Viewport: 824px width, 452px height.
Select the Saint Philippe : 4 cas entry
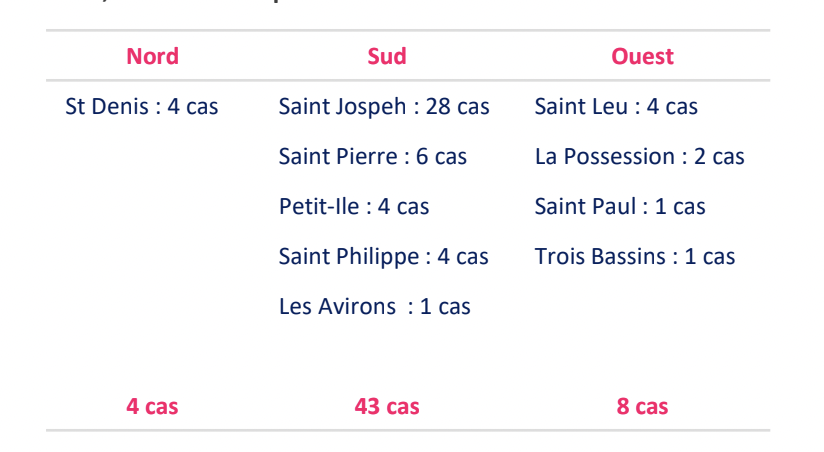click(384, 256)
